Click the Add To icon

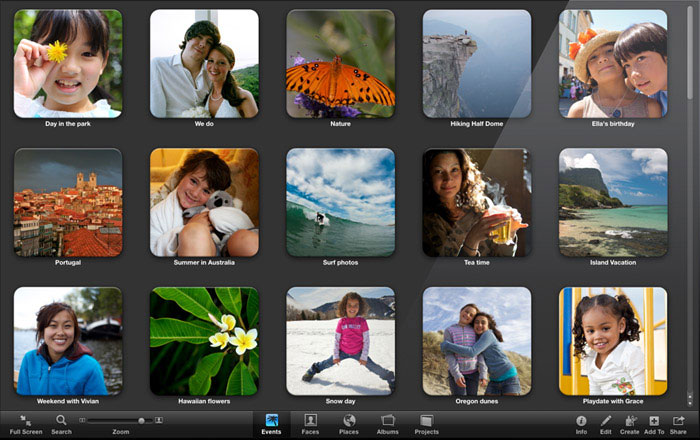[x=654, y=421]
